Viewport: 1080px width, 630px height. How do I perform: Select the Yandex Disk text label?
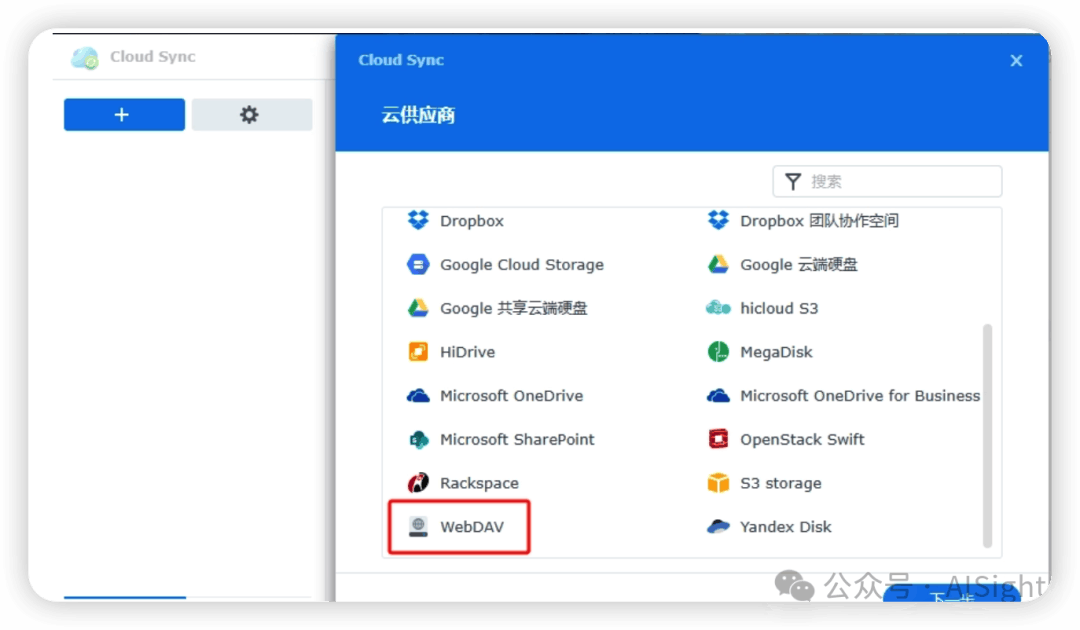click(x=785, y=527)
